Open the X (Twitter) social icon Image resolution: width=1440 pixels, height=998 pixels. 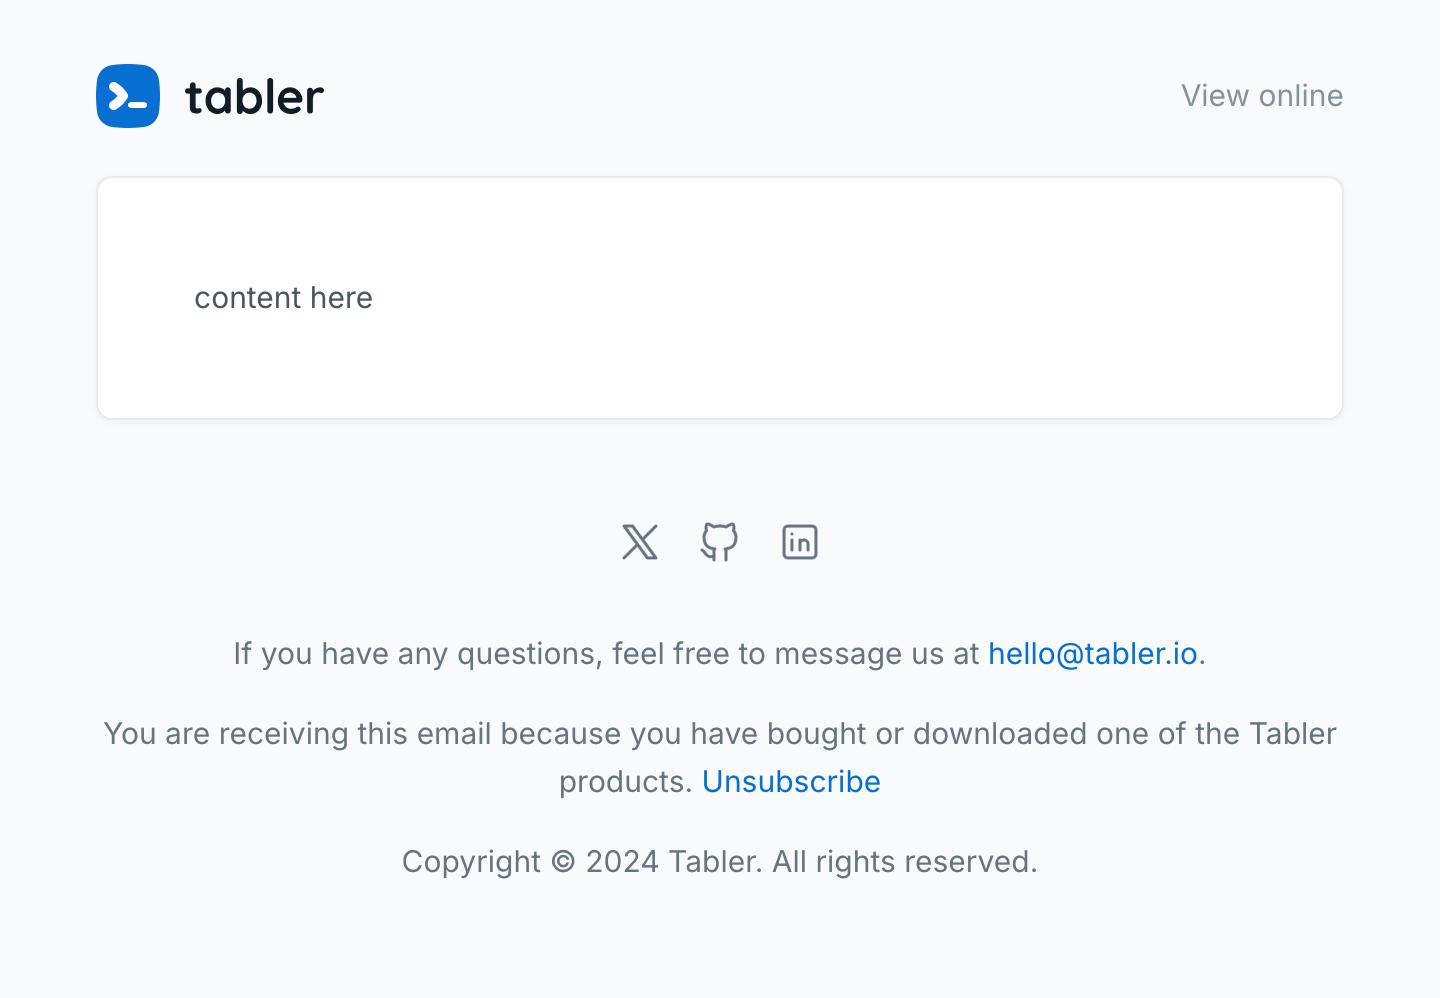click(640, 542)
